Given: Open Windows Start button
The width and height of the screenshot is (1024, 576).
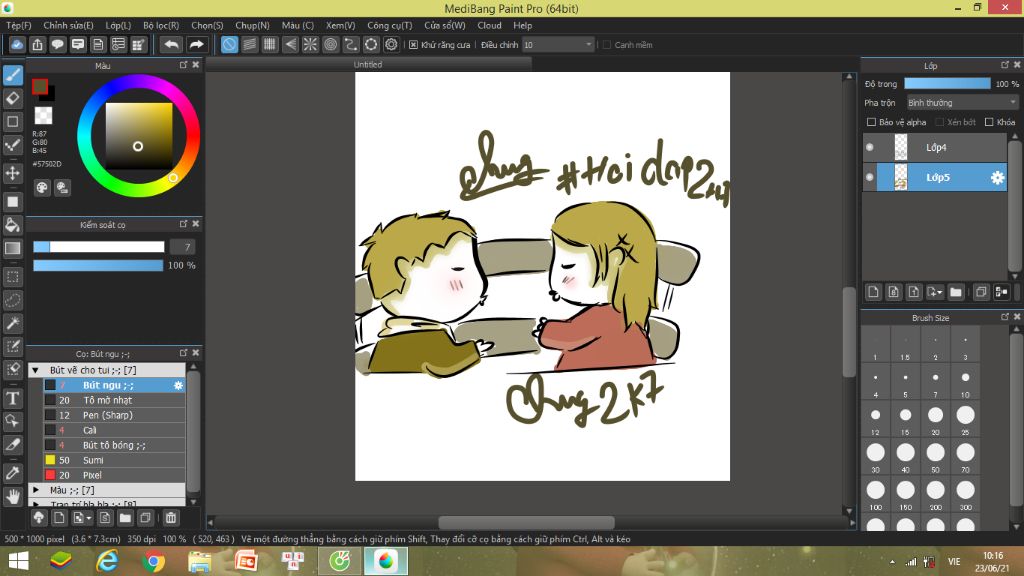Looking at the screenshot, I should 18,562.
